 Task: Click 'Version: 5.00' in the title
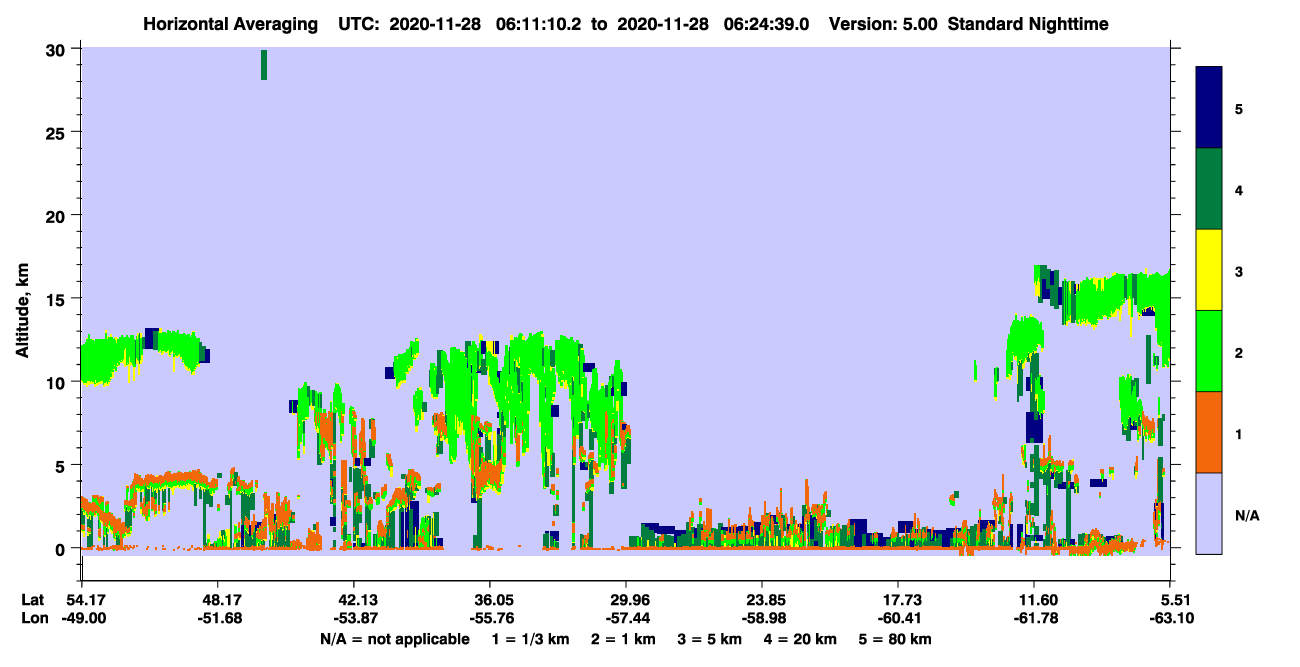(x=881, y=24)
